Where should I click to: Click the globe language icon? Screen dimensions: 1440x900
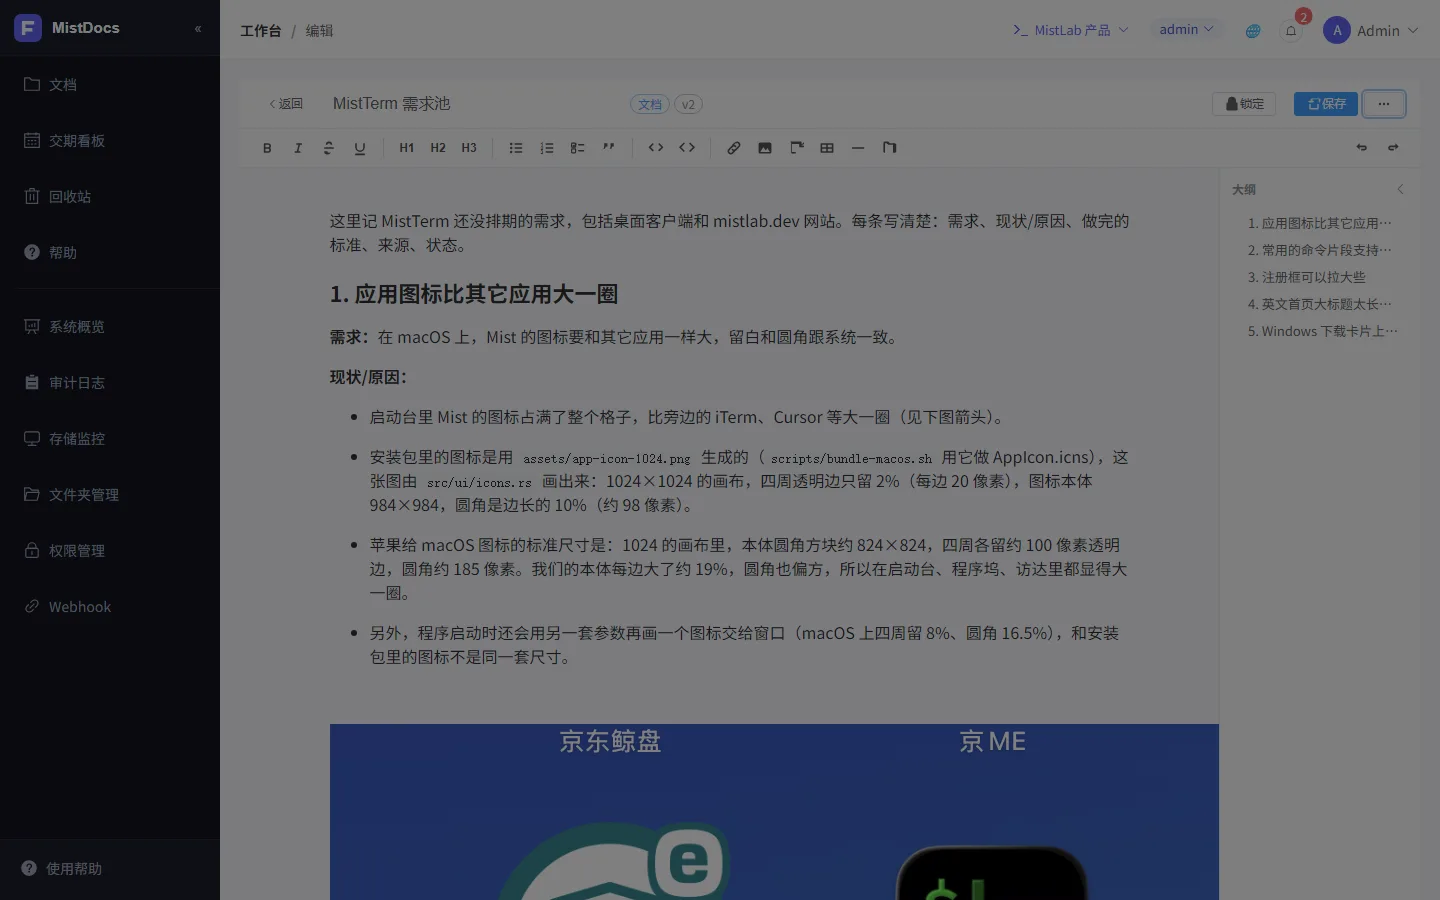coord(1253,31)
